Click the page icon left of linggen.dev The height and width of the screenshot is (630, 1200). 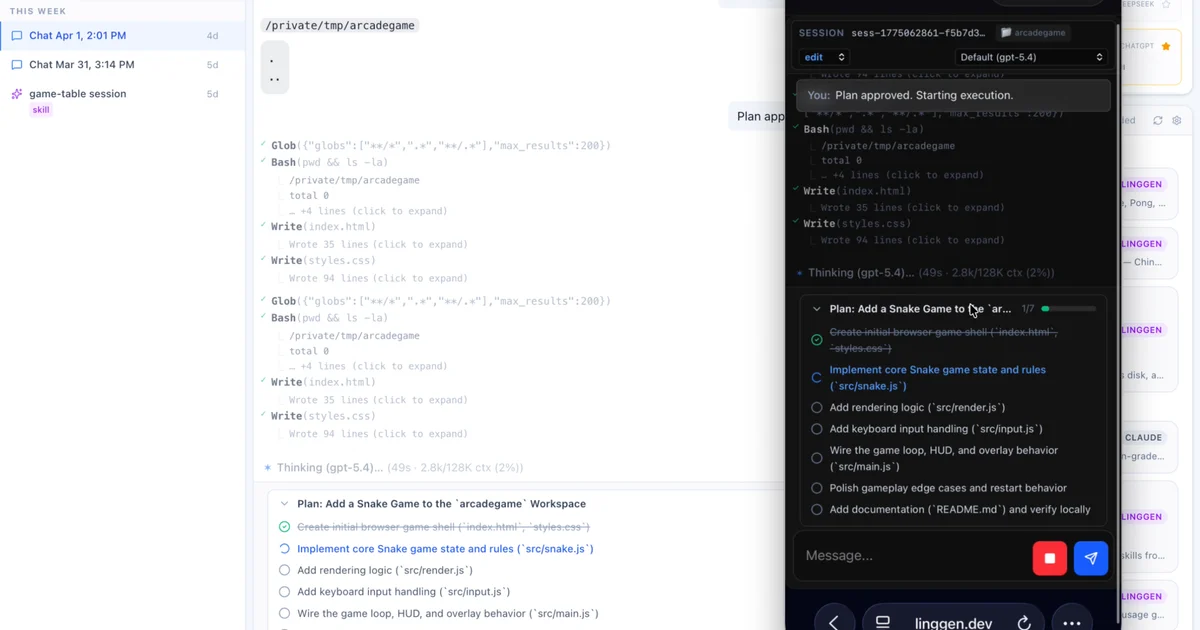882,622
